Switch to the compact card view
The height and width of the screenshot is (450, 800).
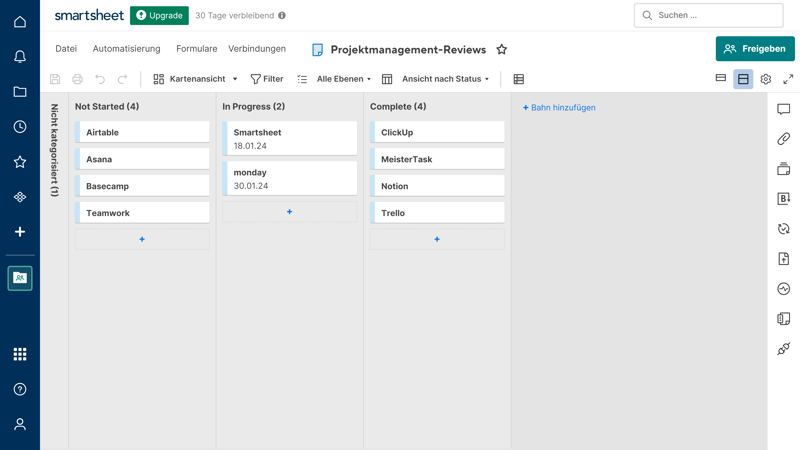pyautogui.click(x=721, y=78)
